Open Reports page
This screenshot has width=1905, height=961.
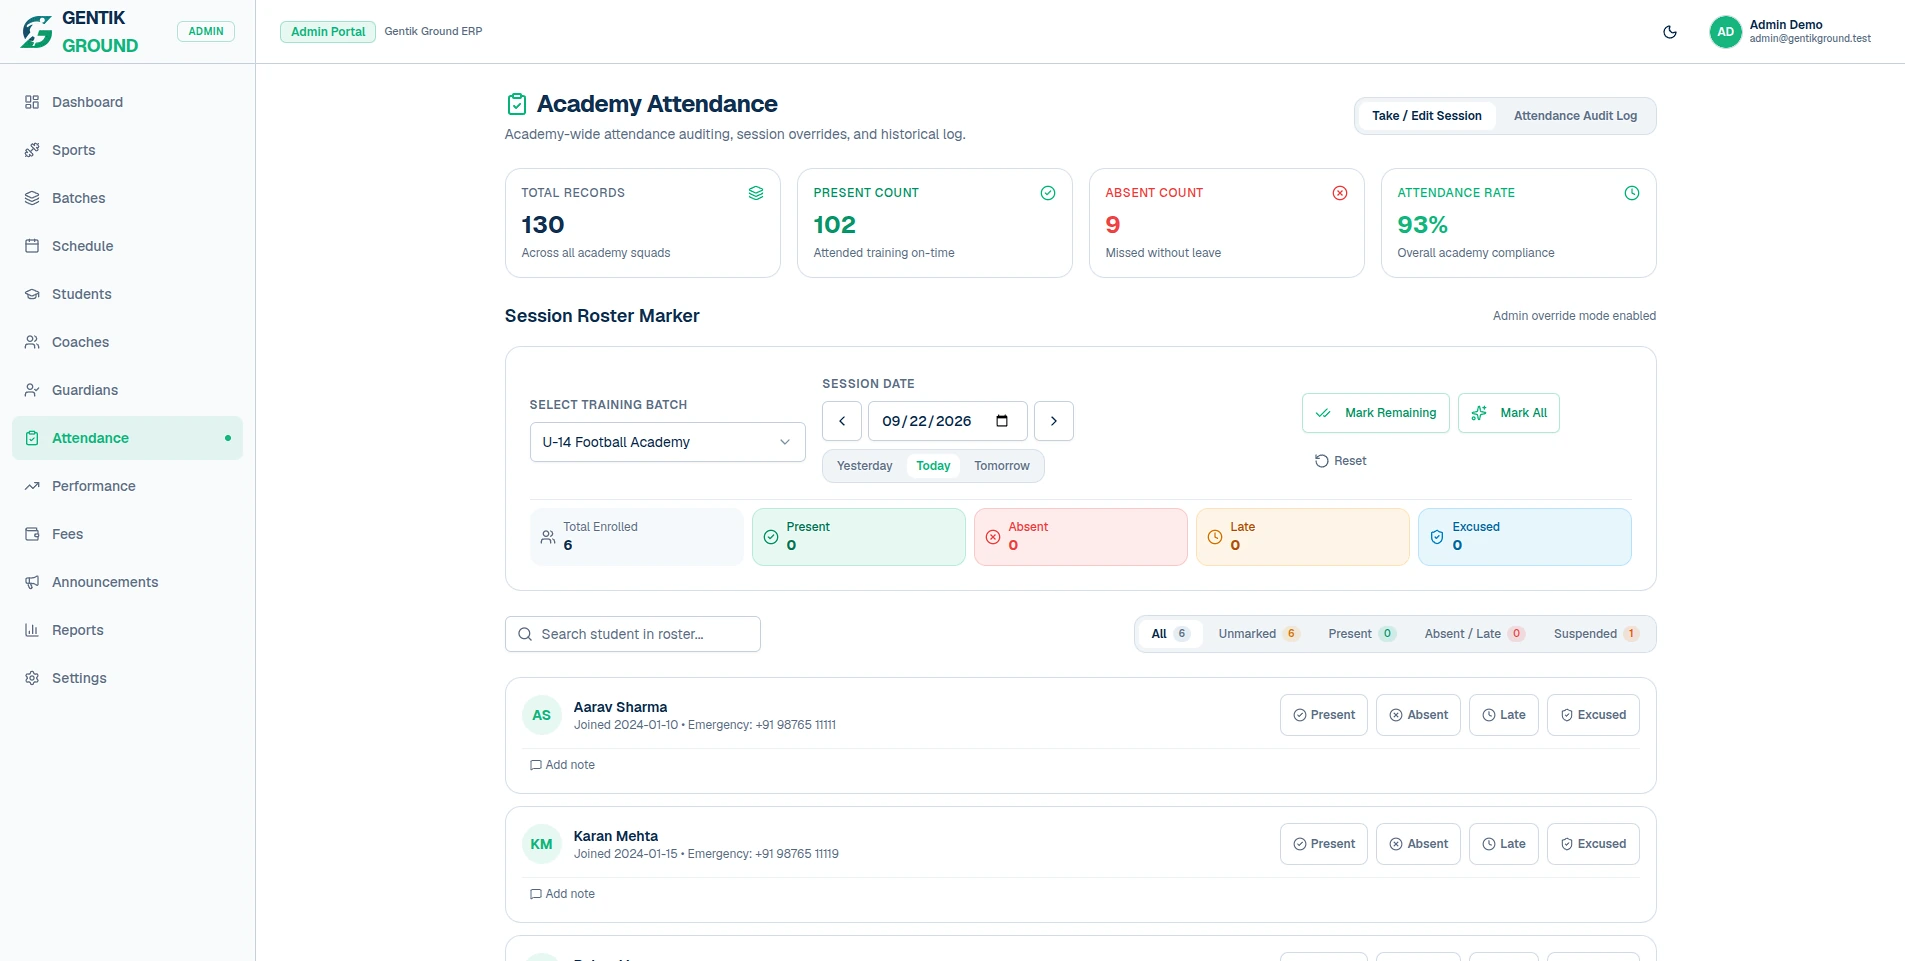click(127, 630)
